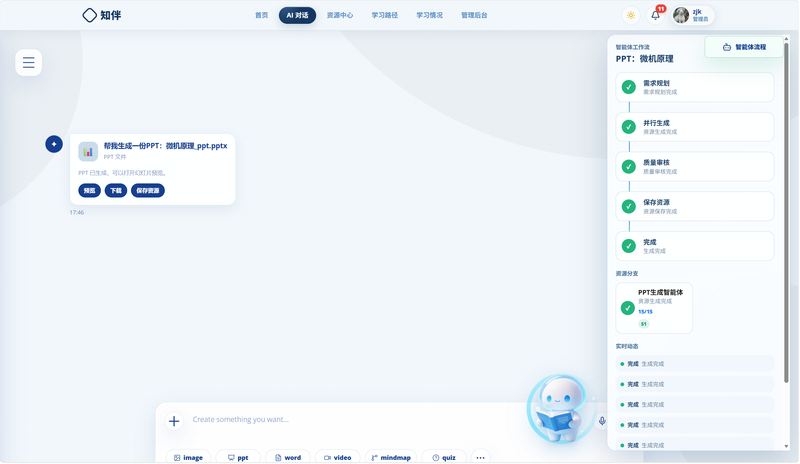
Task: Click the 资源分支 section heading
Action: click(627, 274)
